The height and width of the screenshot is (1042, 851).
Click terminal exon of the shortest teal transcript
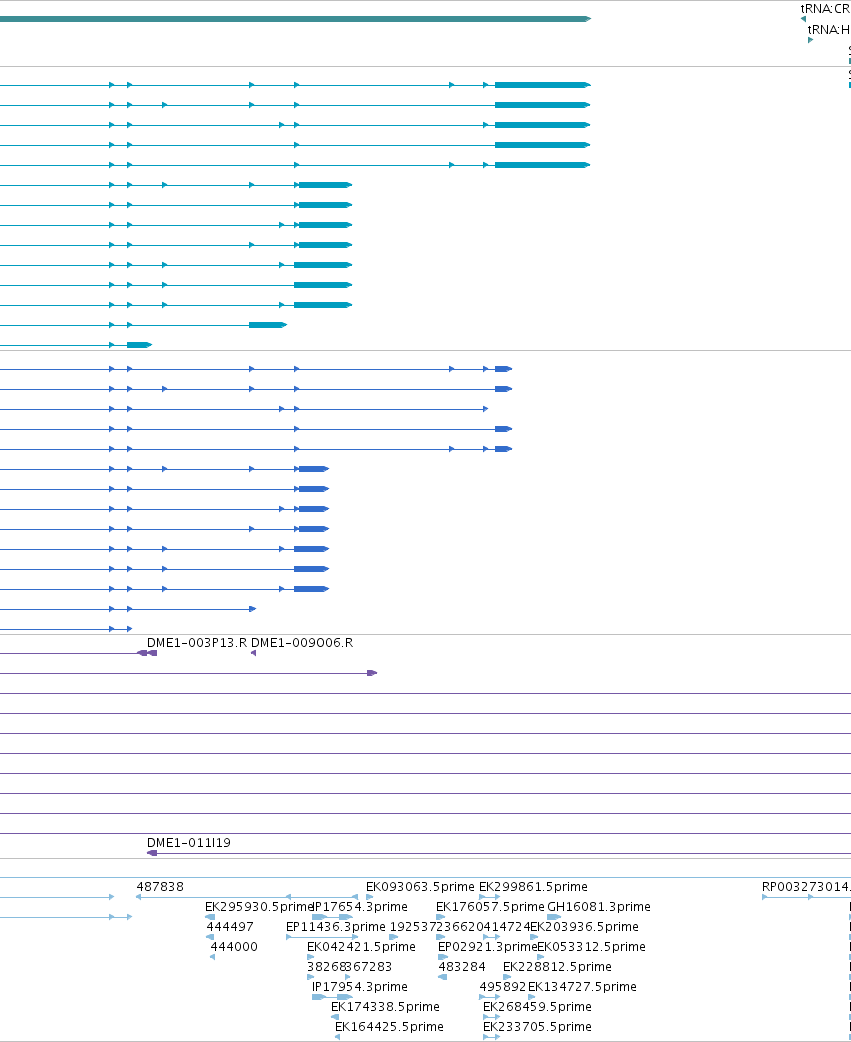(x=140, y=345)
